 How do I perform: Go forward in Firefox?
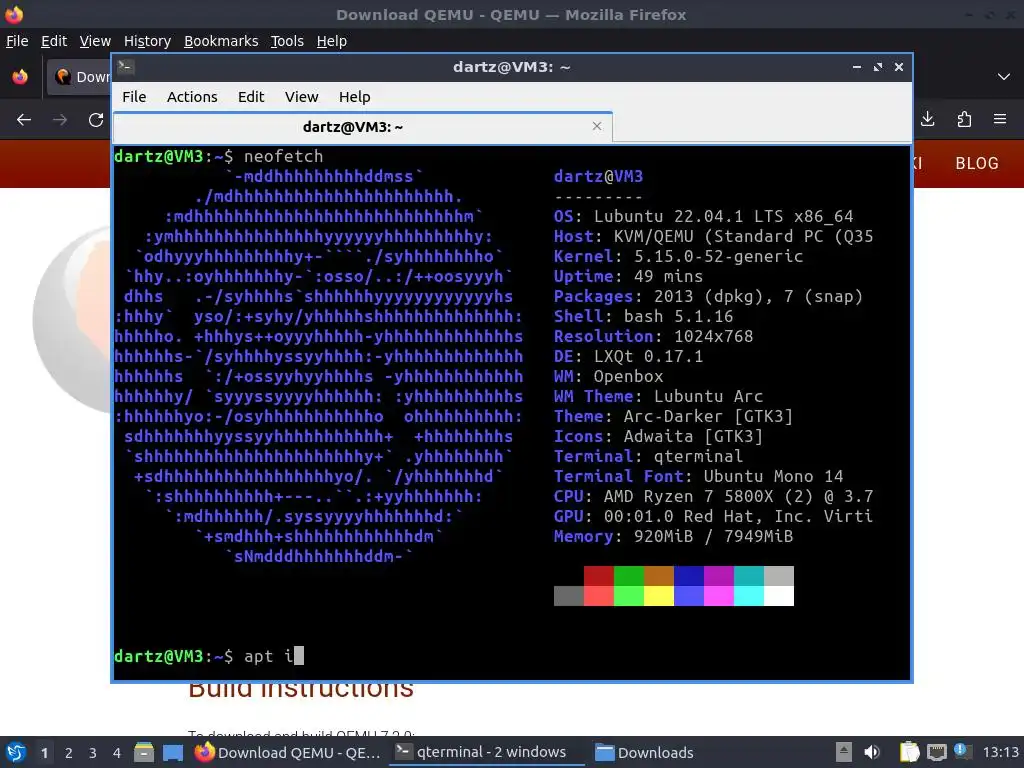[x=60, y=120]
